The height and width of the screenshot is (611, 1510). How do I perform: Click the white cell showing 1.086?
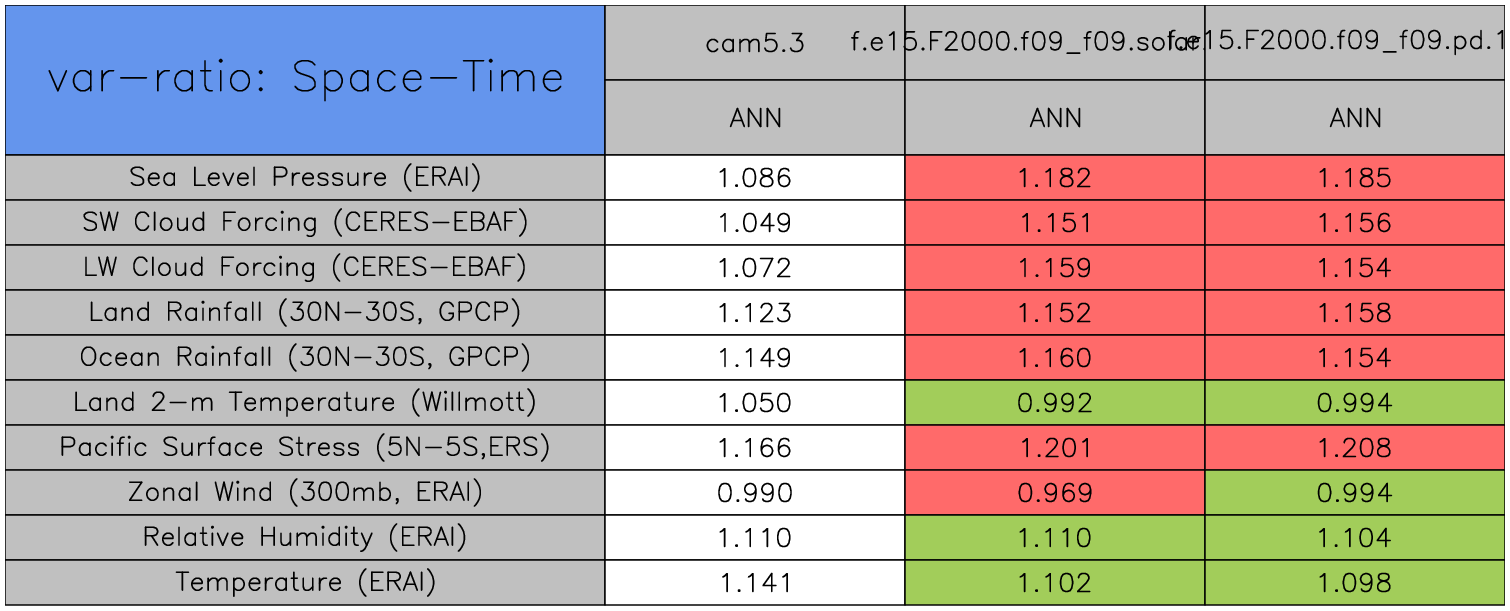755,178
